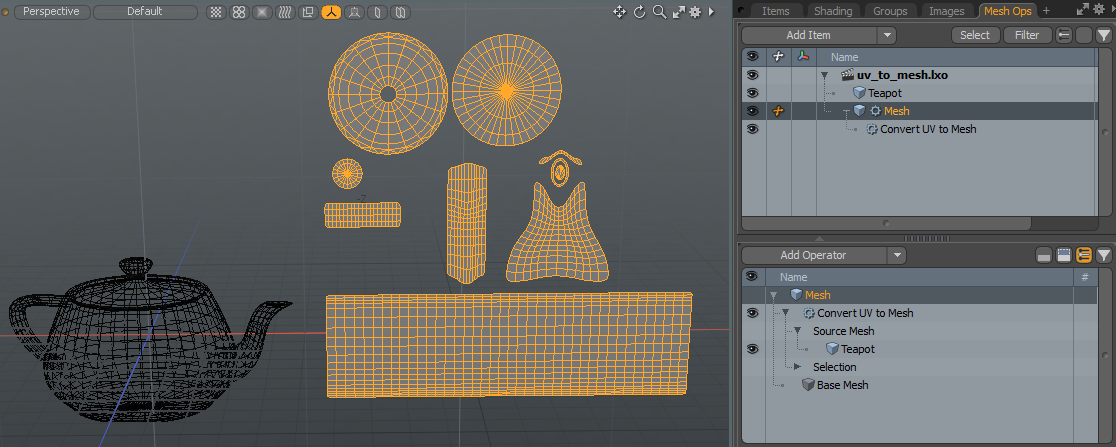Screen dimensions: 1116x447
Task: Open the Perspective view type selector
Action: tap(51, 12)
